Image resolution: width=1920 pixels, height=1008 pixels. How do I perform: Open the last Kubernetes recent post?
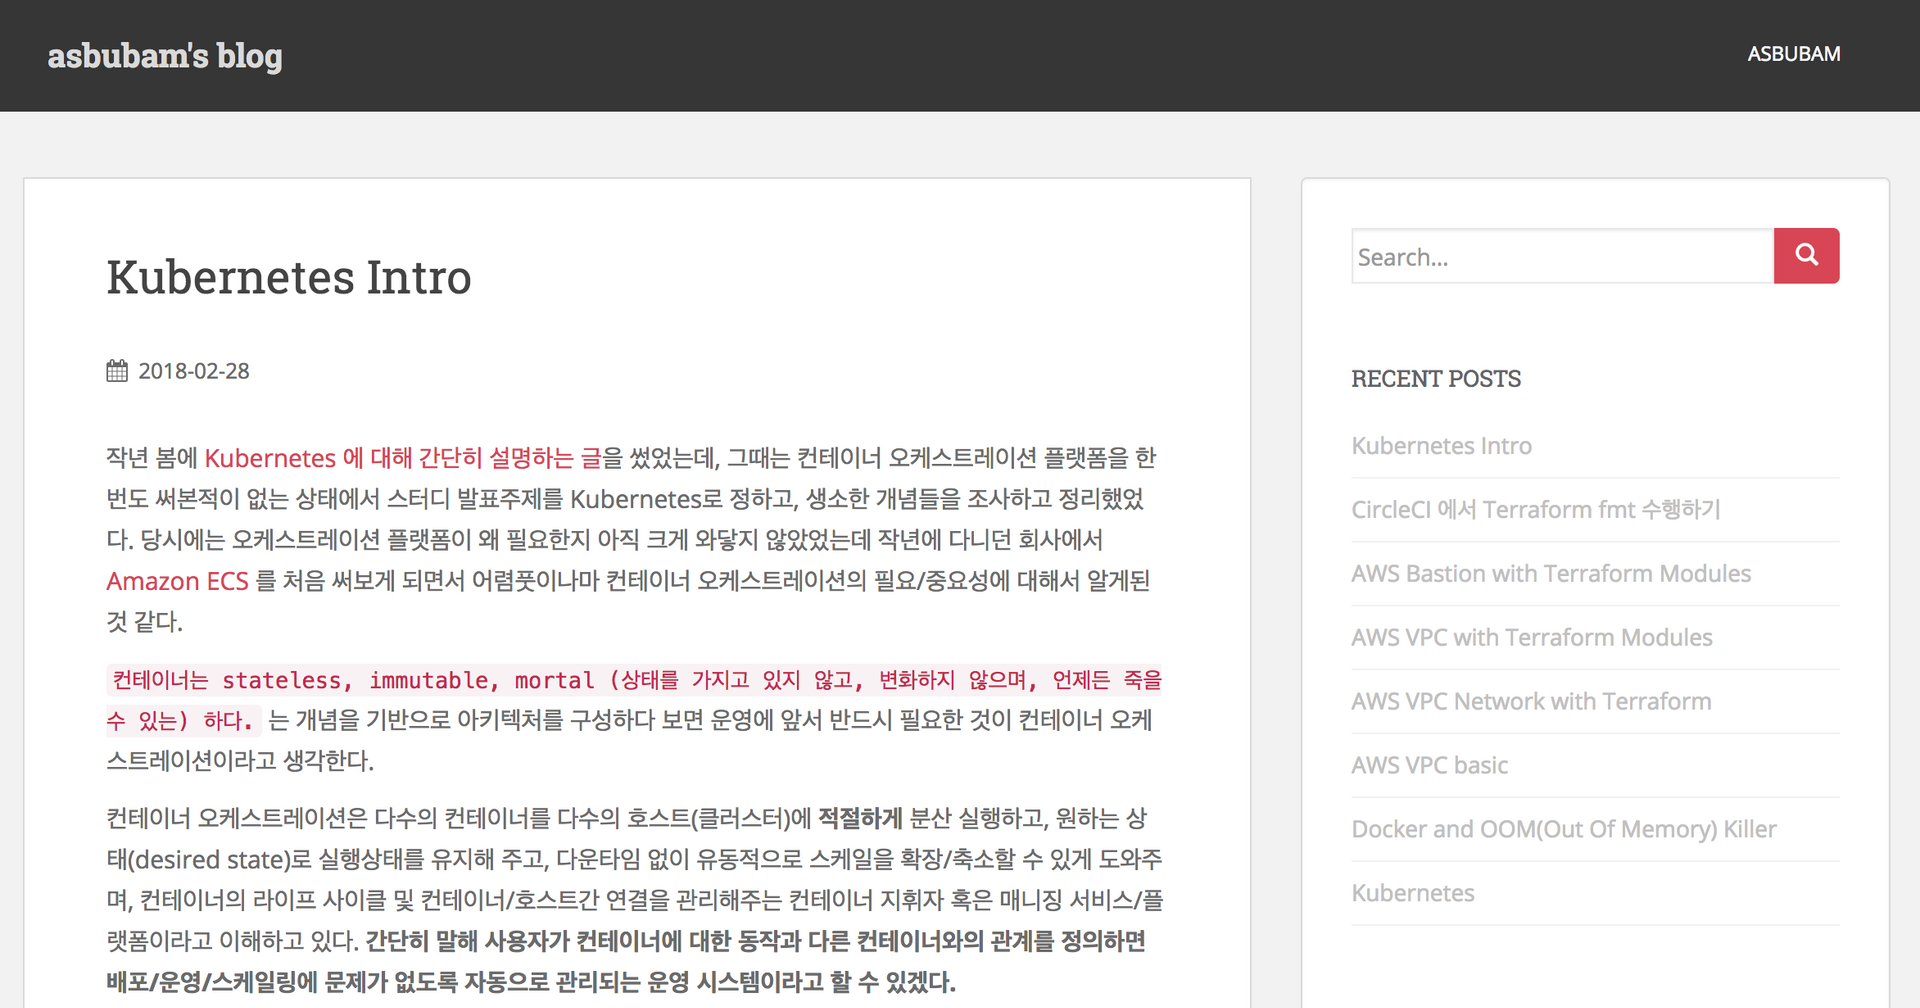click(1412, 894)
